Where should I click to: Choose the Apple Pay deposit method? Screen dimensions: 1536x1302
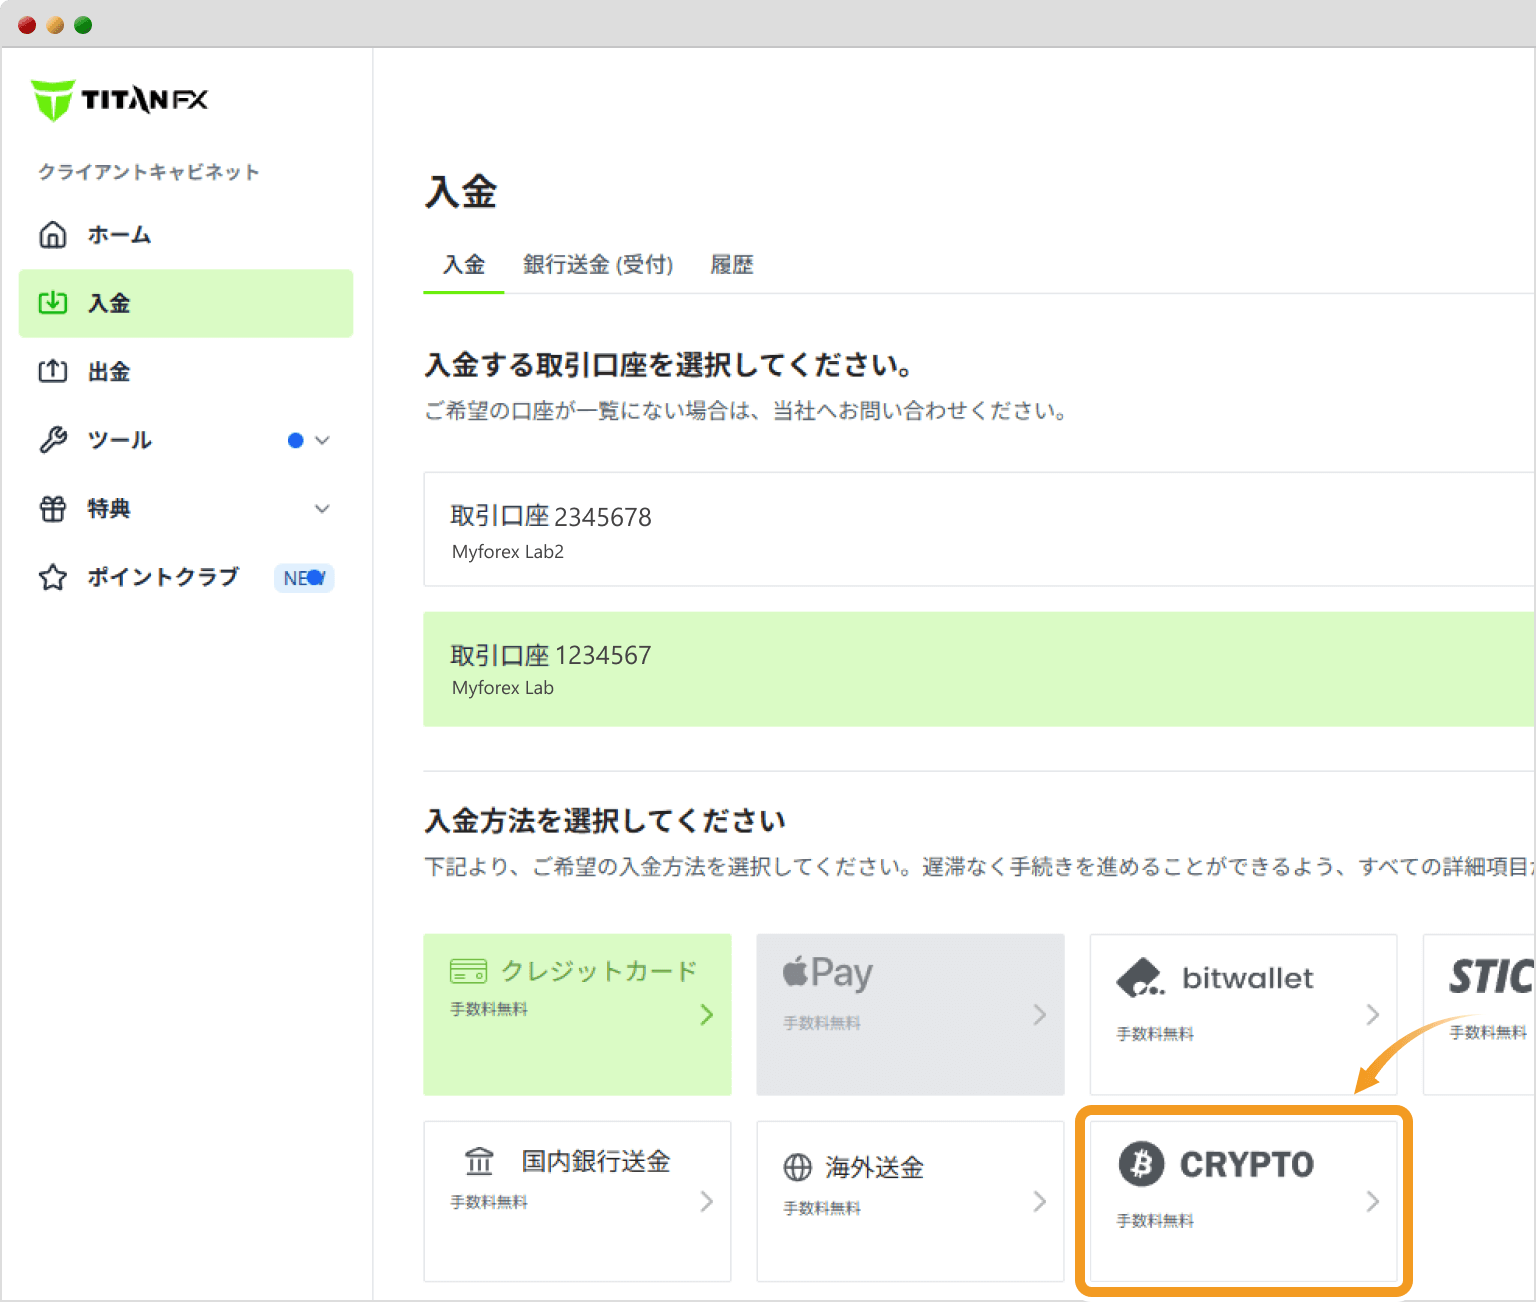pos(910,1013)
